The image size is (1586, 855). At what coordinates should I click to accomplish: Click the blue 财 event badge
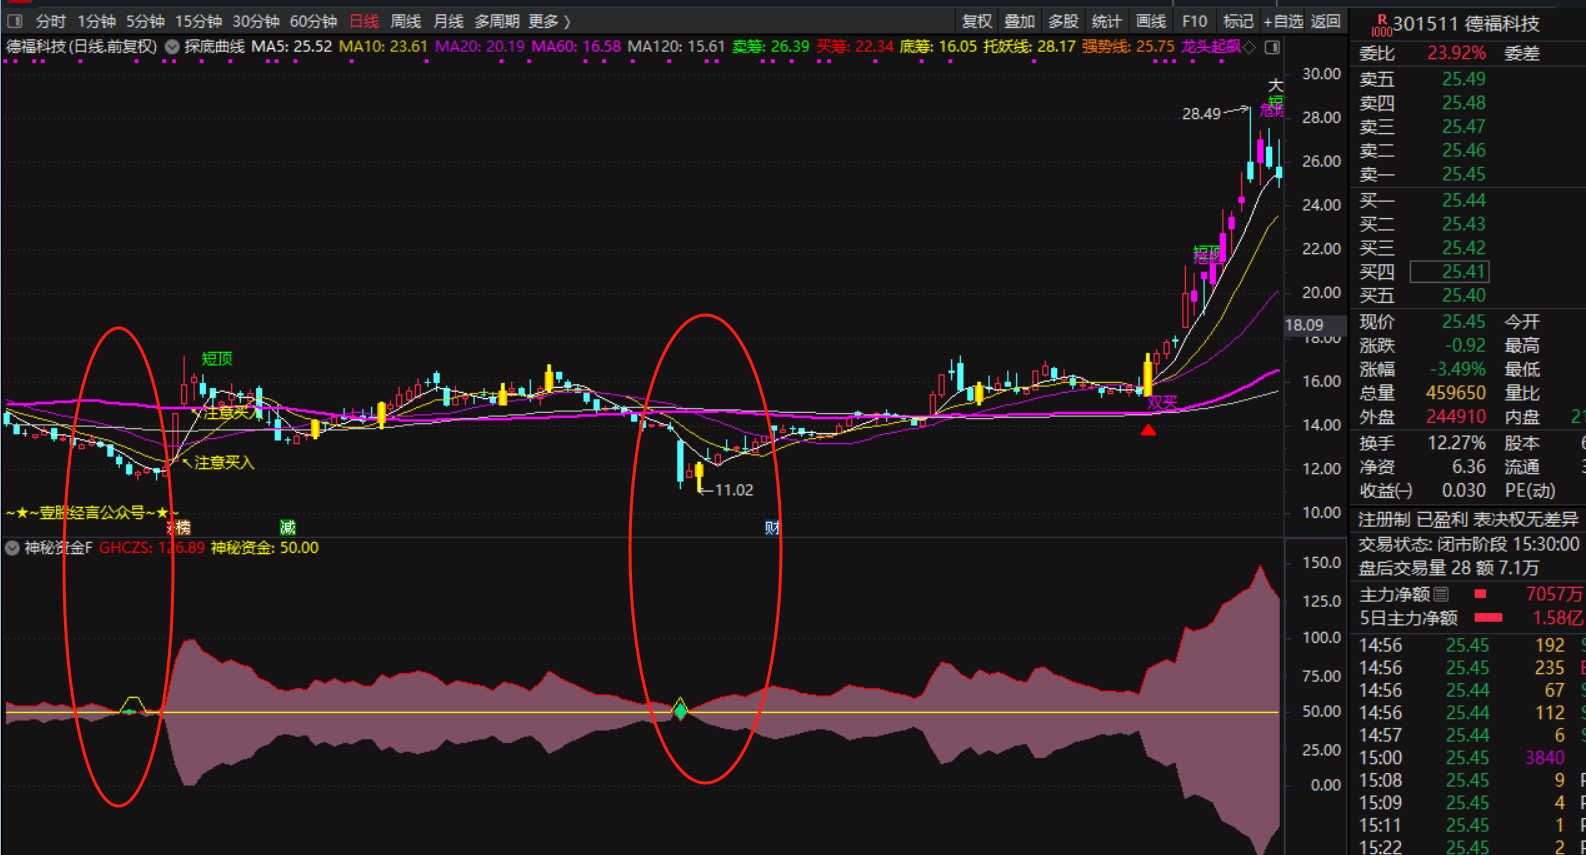tap(772, 527)
